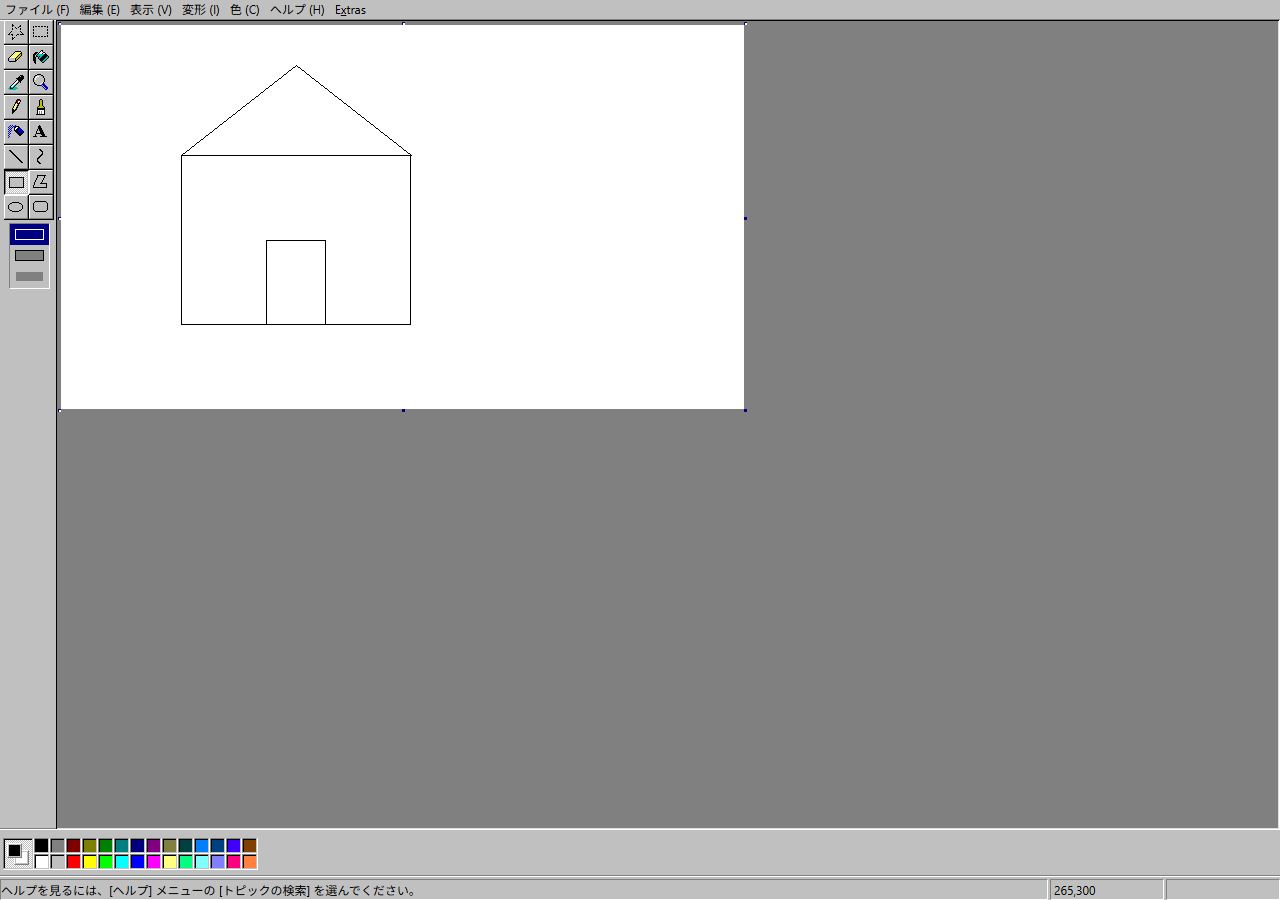Screen dimensions: 1280x900
Task: Choose the brown palette swatch
Action: (249, 846)
